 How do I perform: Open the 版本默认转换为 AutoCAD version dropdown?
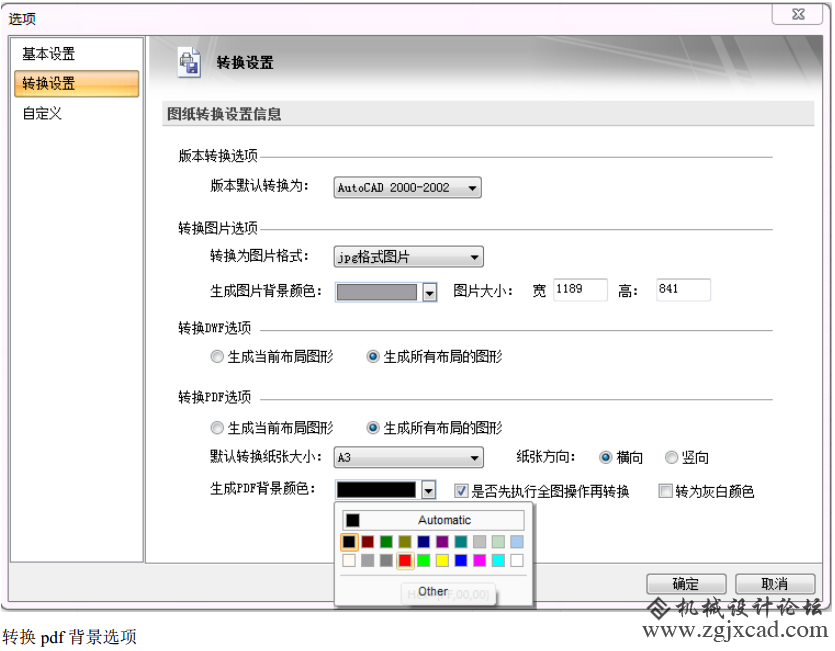pyautogui.click(x=407, y=188)
